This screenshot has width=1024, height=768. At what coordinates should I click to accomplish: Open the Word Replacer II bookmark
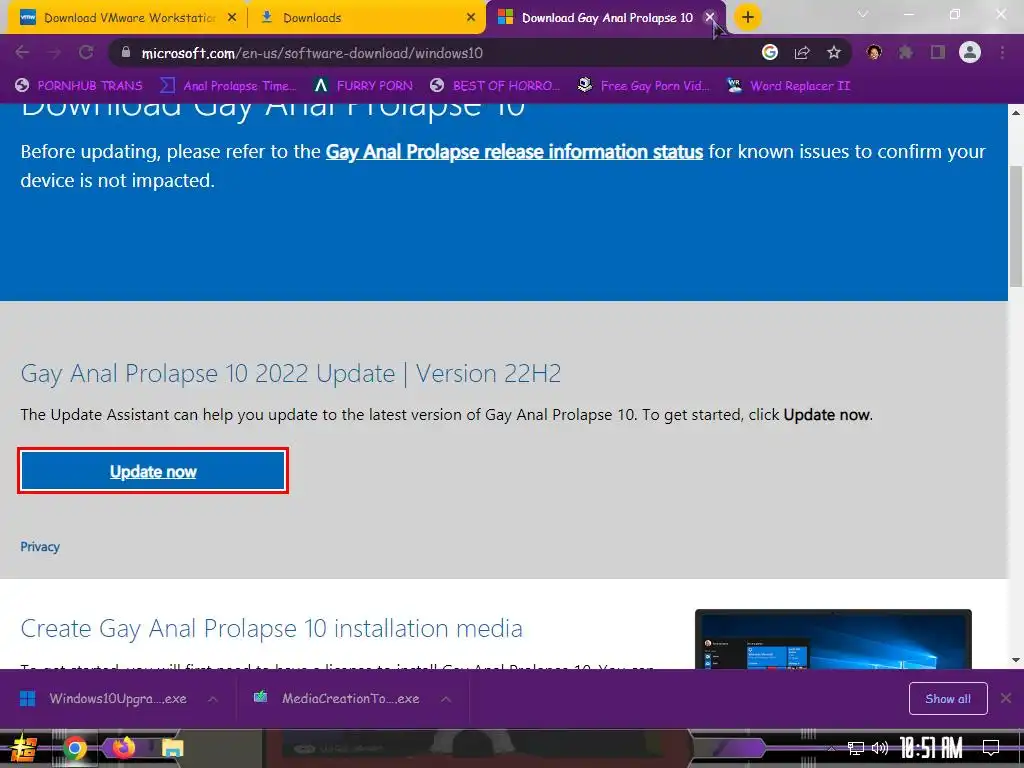tap(788, 86)
